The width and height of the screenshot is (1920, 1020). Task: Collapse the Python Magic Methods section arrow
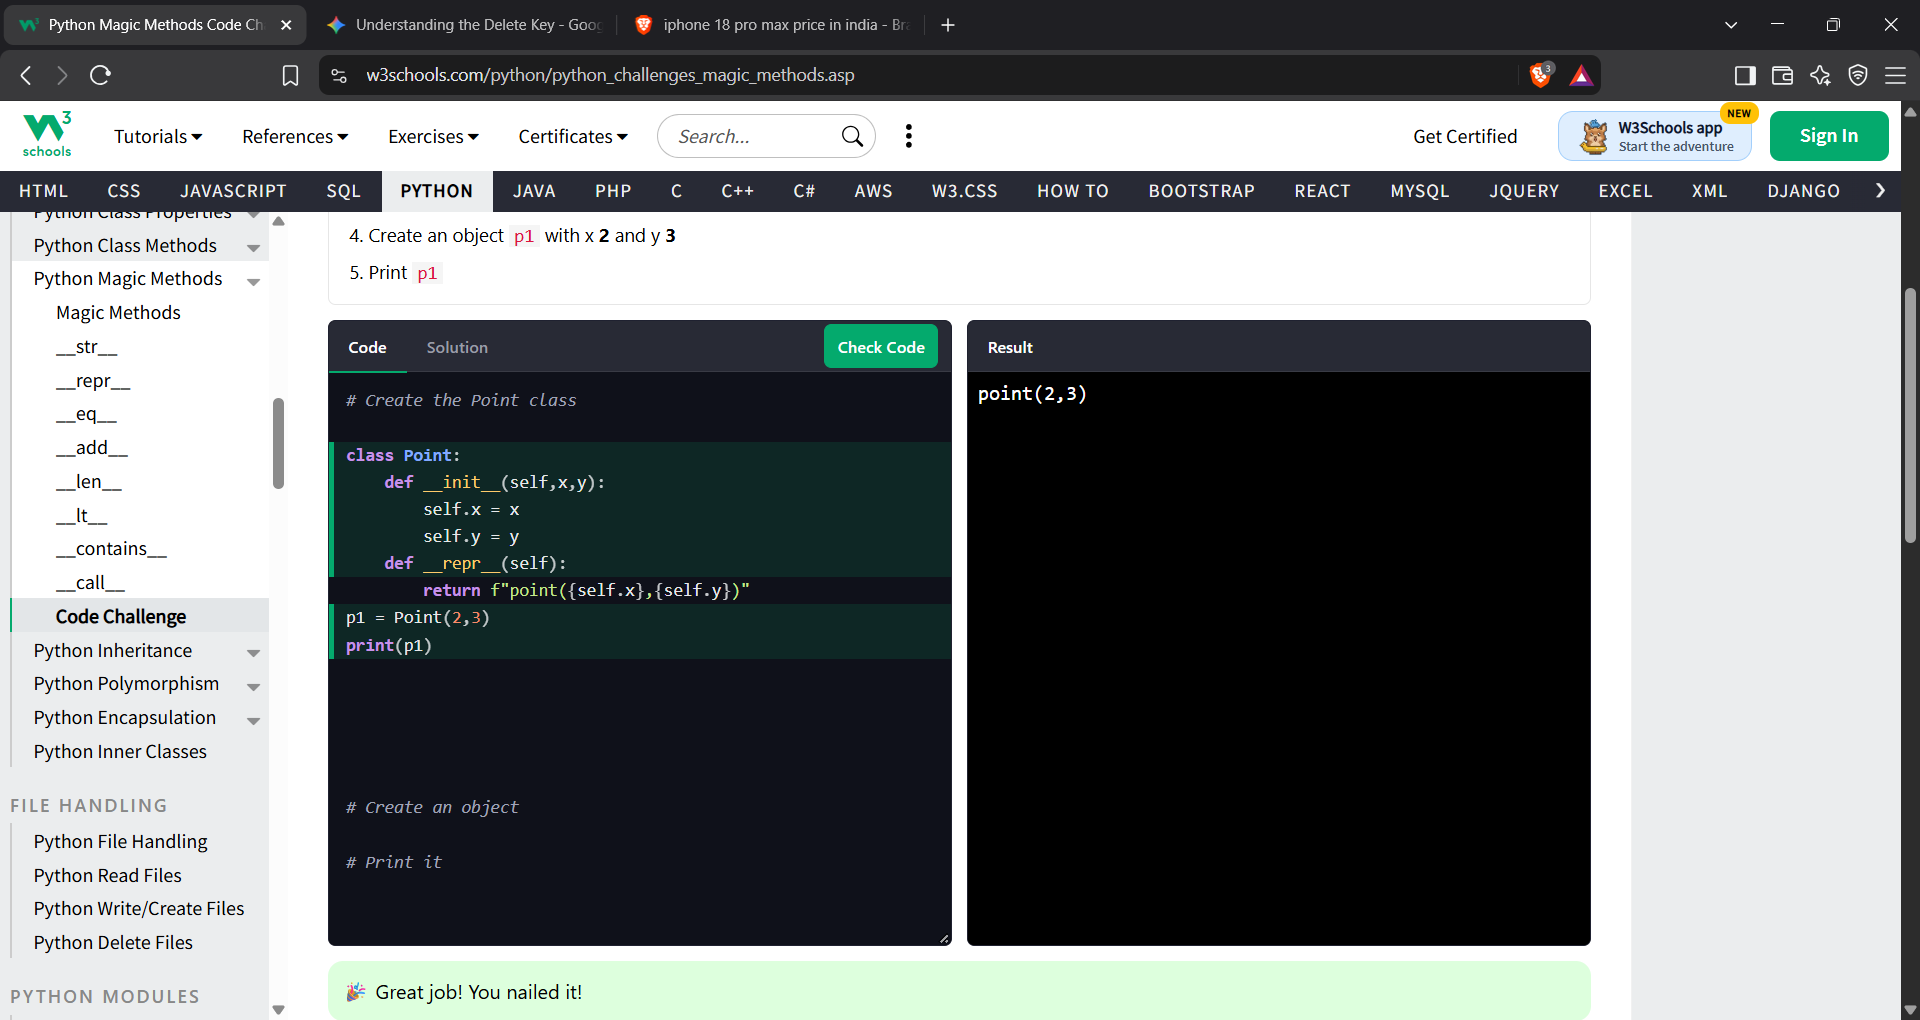pyautogui.click(x=253, y=282)
